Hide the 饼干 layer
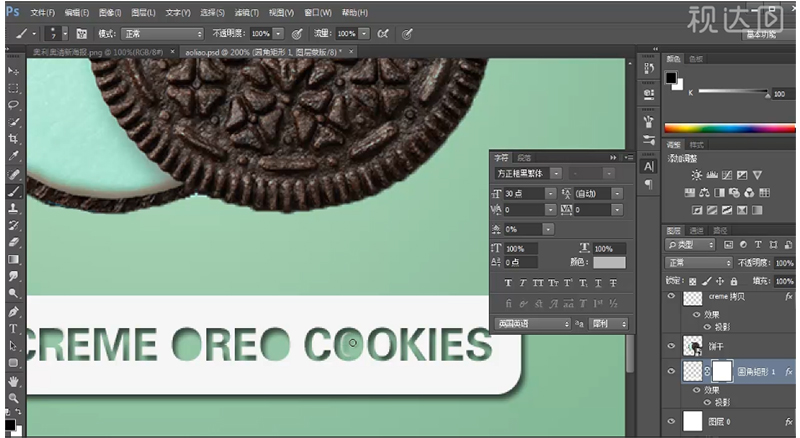Screen dimensions: 800x438 click(671, 346)
